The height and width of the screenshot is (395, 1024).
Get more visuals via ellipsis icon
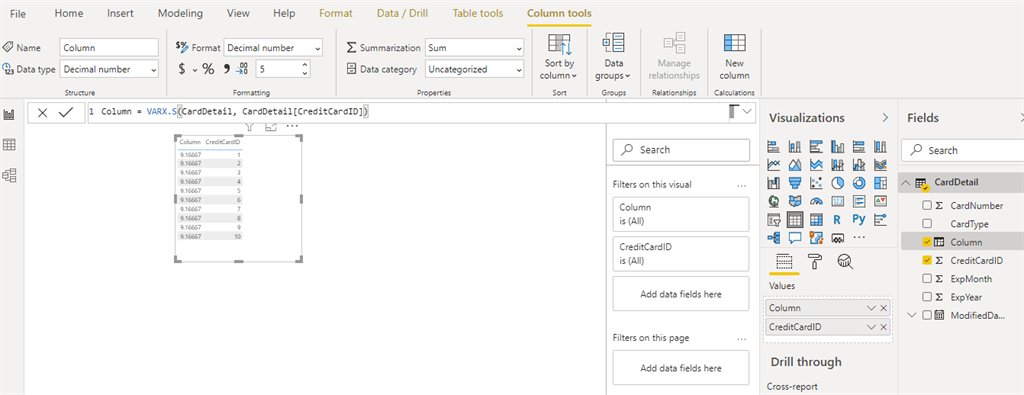[859, 238]
